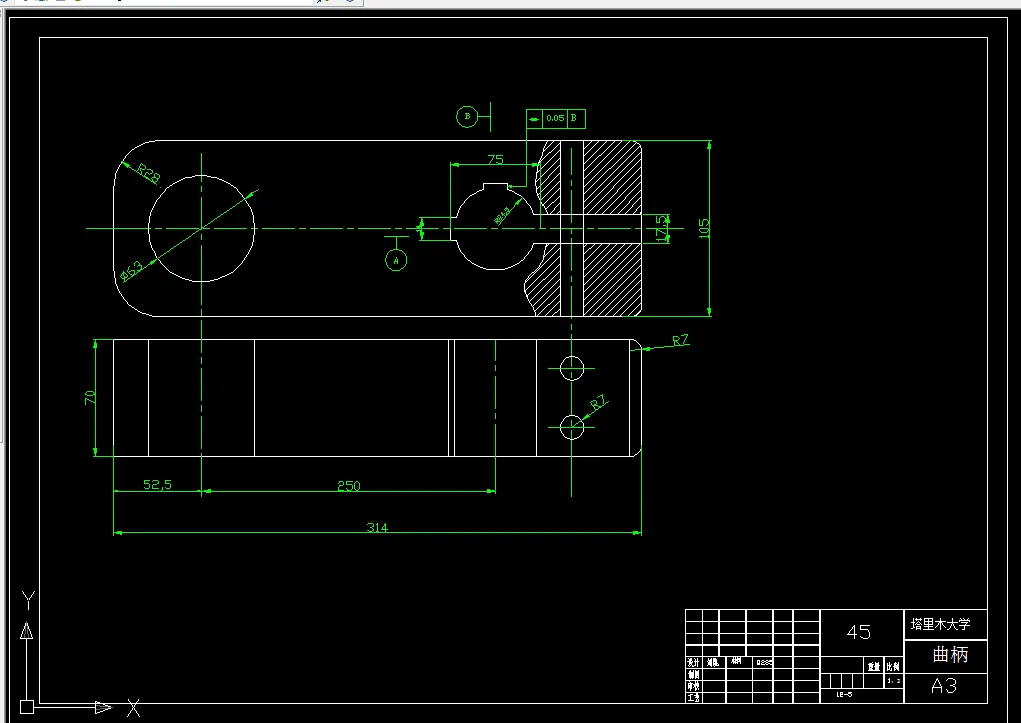Select the upper small hole circle in lower view
The height and width of the screenshot is (723, 1021).
point(572,368)
